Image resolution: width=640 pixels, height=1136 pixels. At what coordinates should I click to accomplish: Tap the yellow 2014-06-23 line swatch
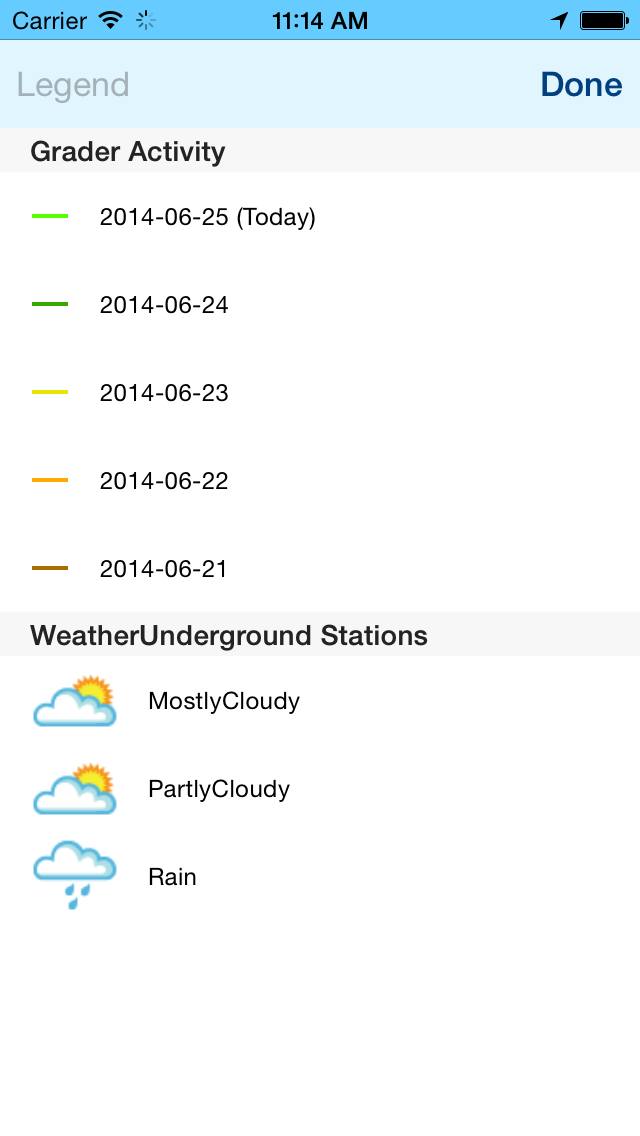(50, 392)
